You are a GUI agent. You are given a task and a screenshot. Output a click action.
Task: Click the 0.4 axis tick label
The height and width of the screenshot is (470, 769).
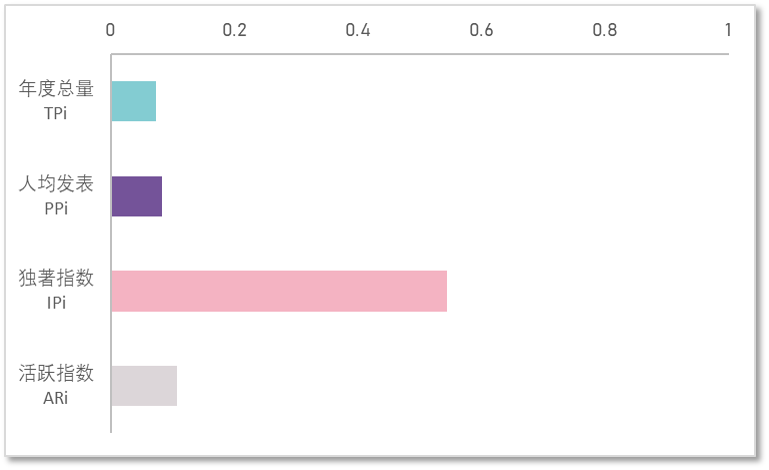[x=358, y=30]
